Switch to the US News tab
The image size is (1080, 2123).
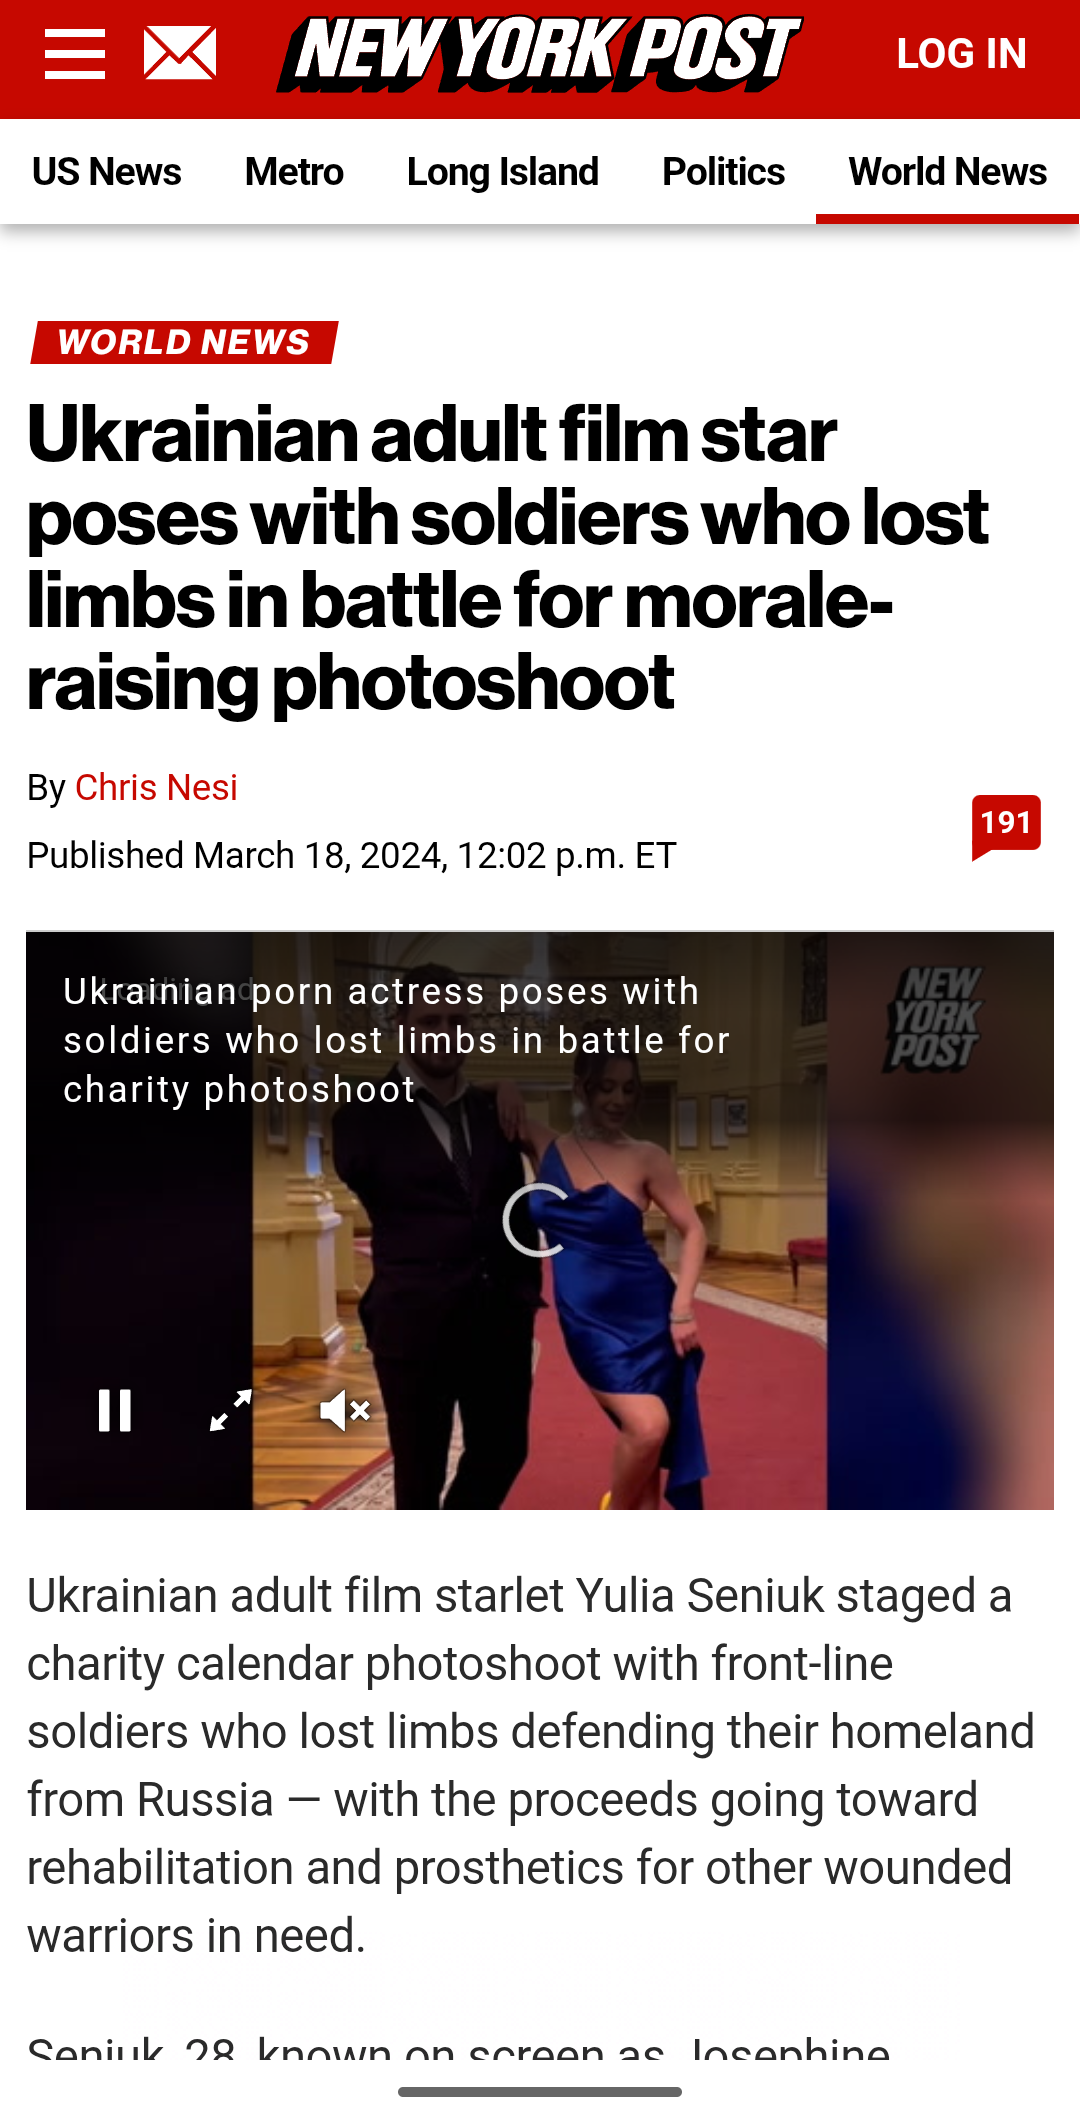tap(107, 172)
